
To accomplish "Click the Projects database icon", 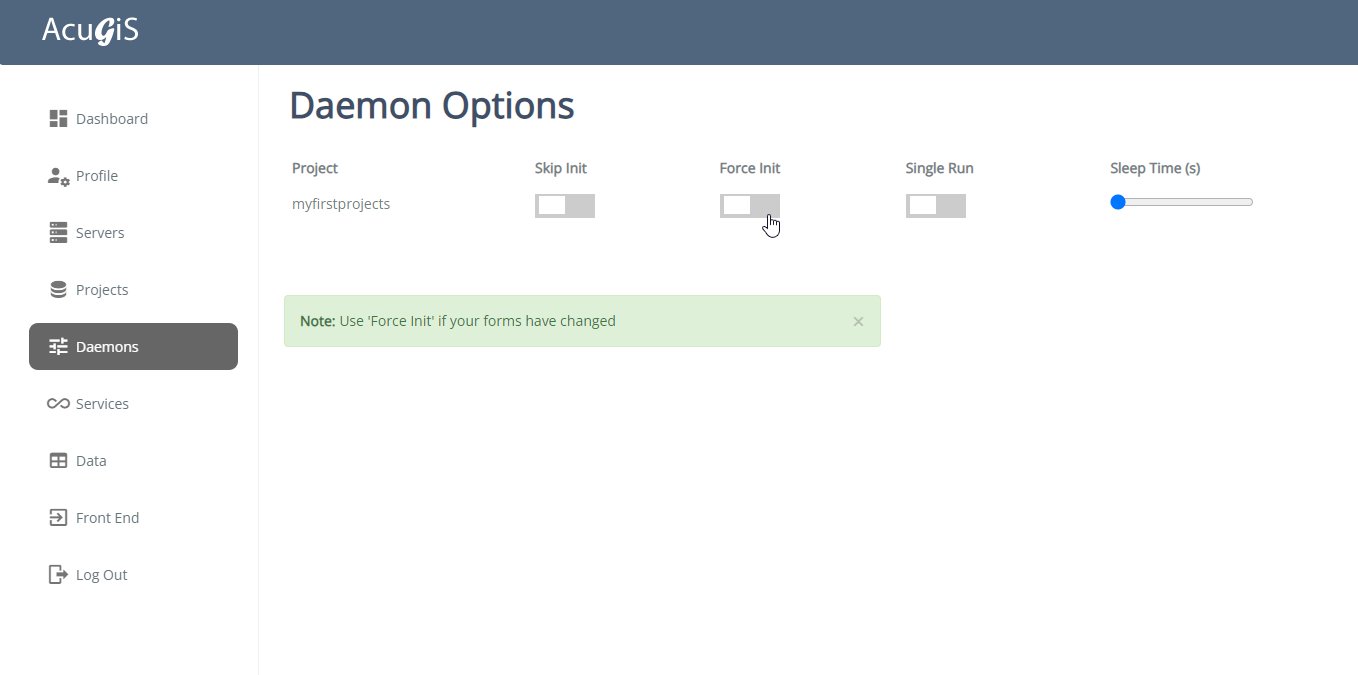I will tap(58, 290).
